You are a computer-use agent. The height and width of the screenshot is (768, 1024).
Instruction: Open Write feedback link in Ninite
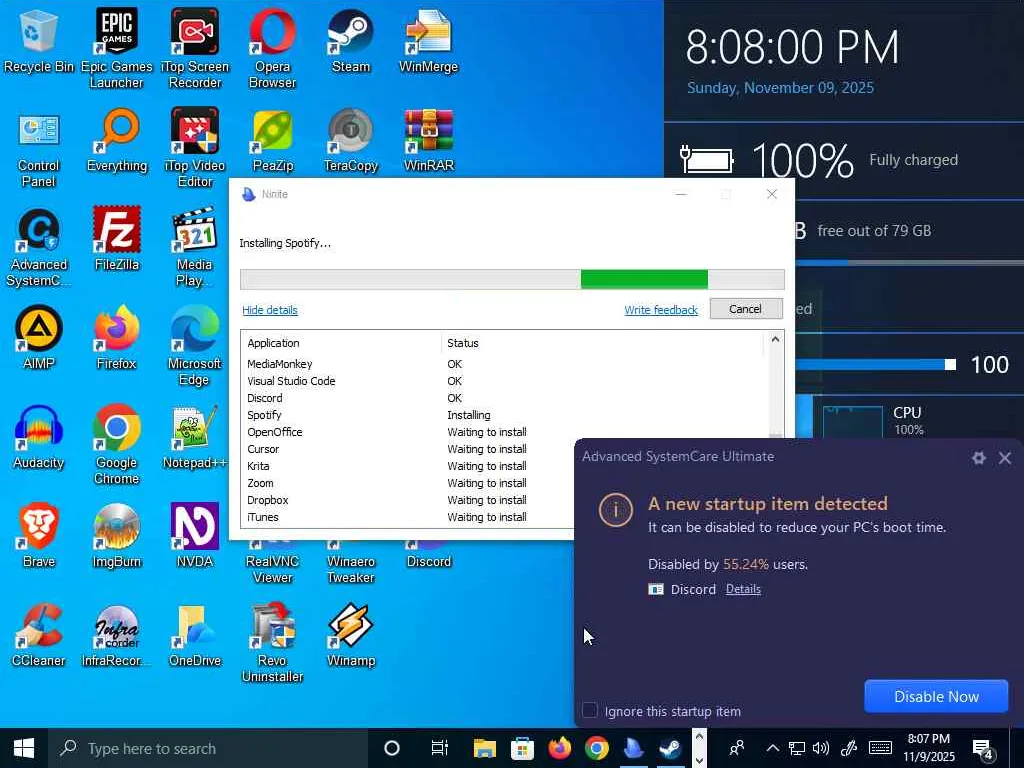coord(661,310)
